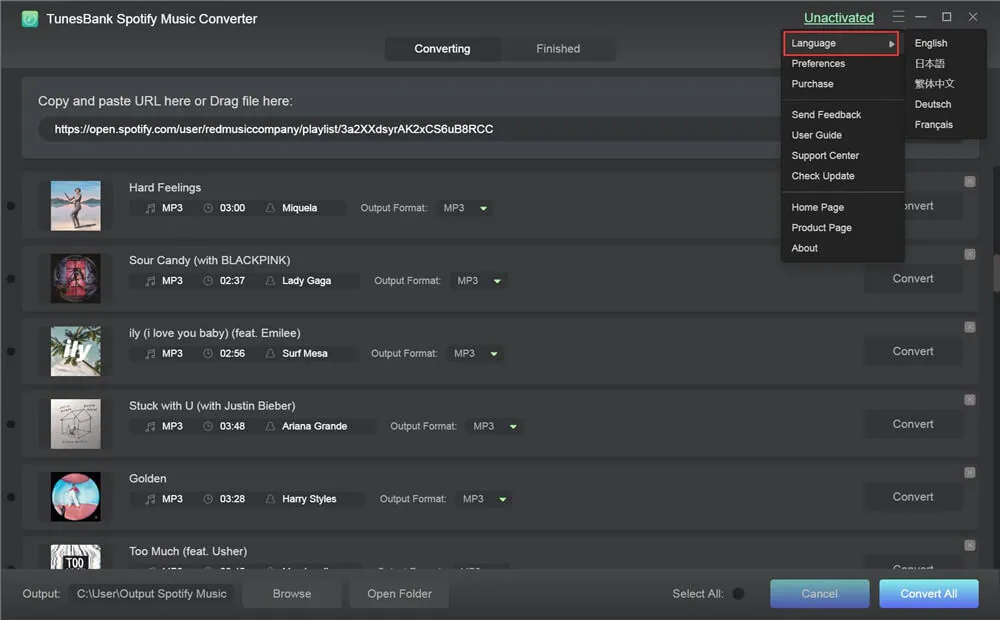1000x620 pixels.
Task: Choose English language option
Action: [x=930, y=43]
